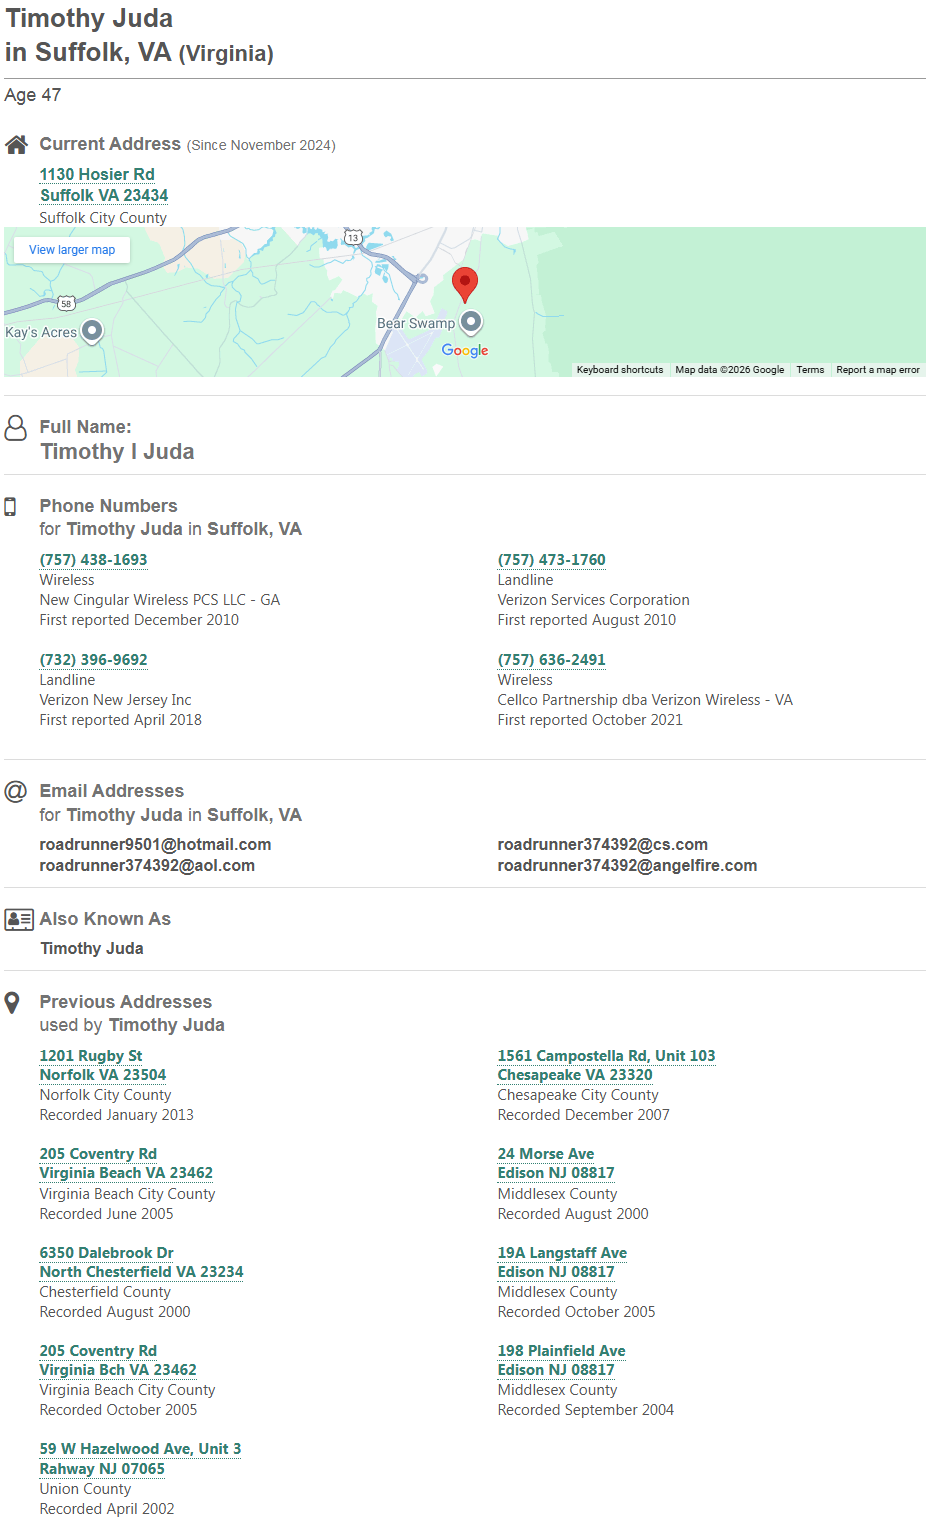Click the person icon beside Full Name
Viewport: 930px width, 1535px height.
click(x=16, y=428)
